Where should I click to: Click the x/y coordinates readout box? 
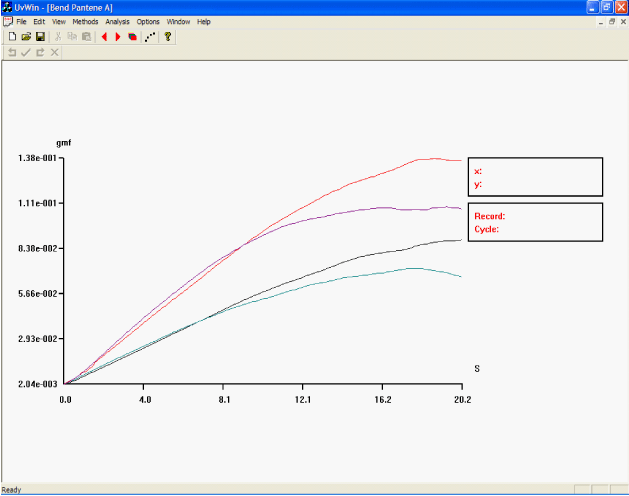tap(535, 177)
